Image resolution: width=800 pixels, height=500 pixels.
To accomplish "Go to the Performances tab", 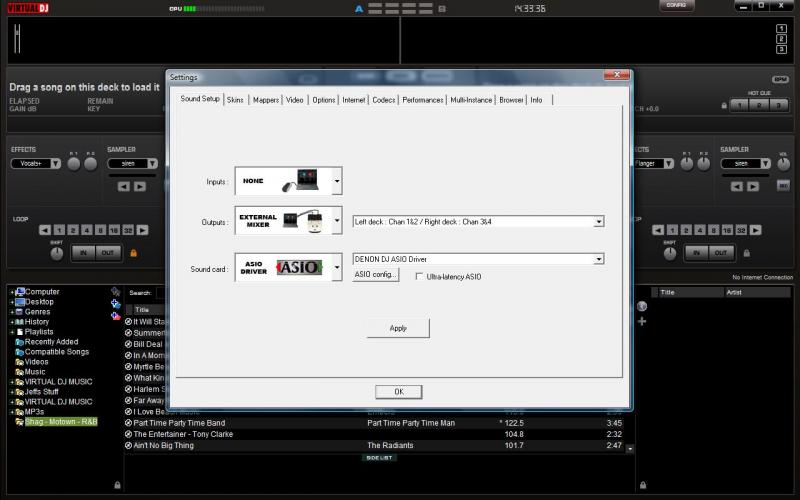I will coord(422,100).
